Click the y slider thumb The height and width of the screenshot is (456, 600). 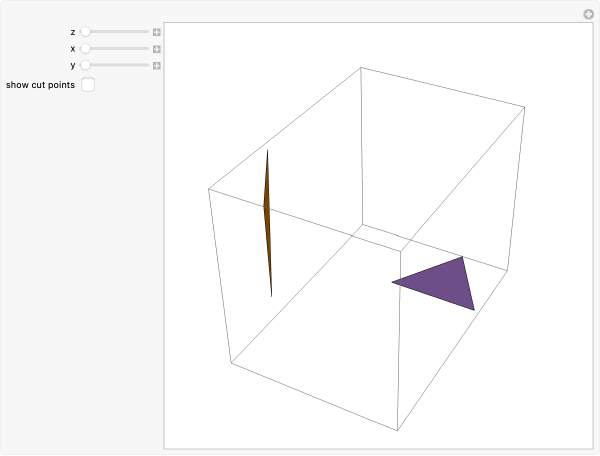pos(86,65)
